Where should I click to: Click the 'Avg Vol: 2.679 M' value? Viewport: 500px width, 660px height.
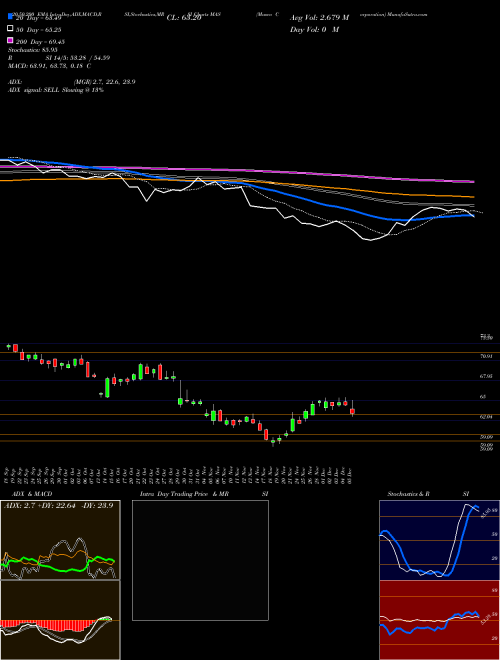[x=319, y=18]
